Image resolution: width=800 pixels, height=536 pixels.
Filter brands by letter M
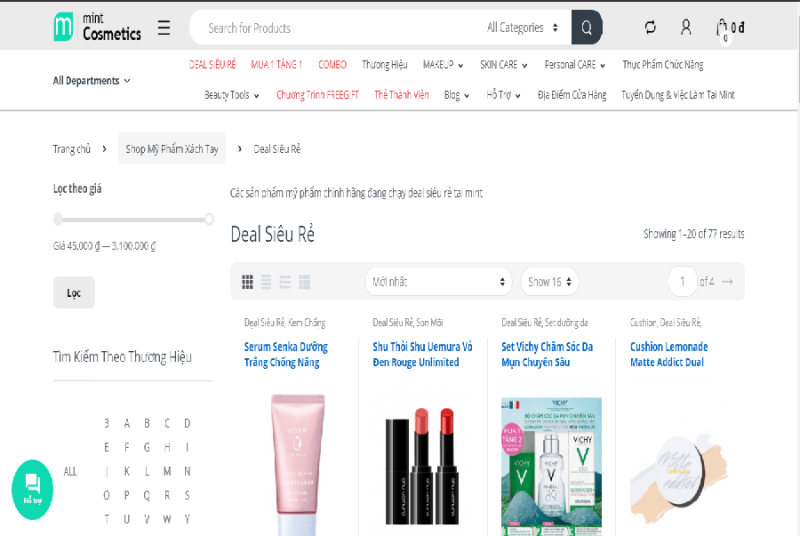167,472
